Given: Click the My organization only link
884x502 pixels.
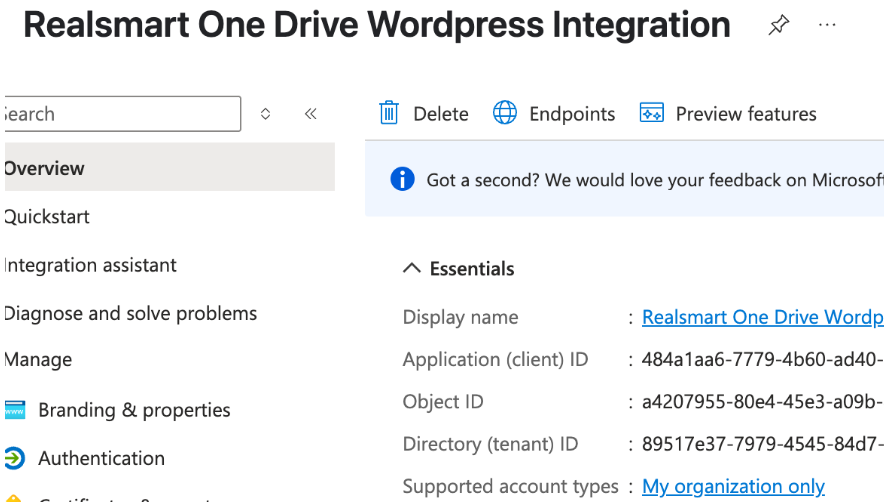Looking at the screenshot, I should point(733,487).
